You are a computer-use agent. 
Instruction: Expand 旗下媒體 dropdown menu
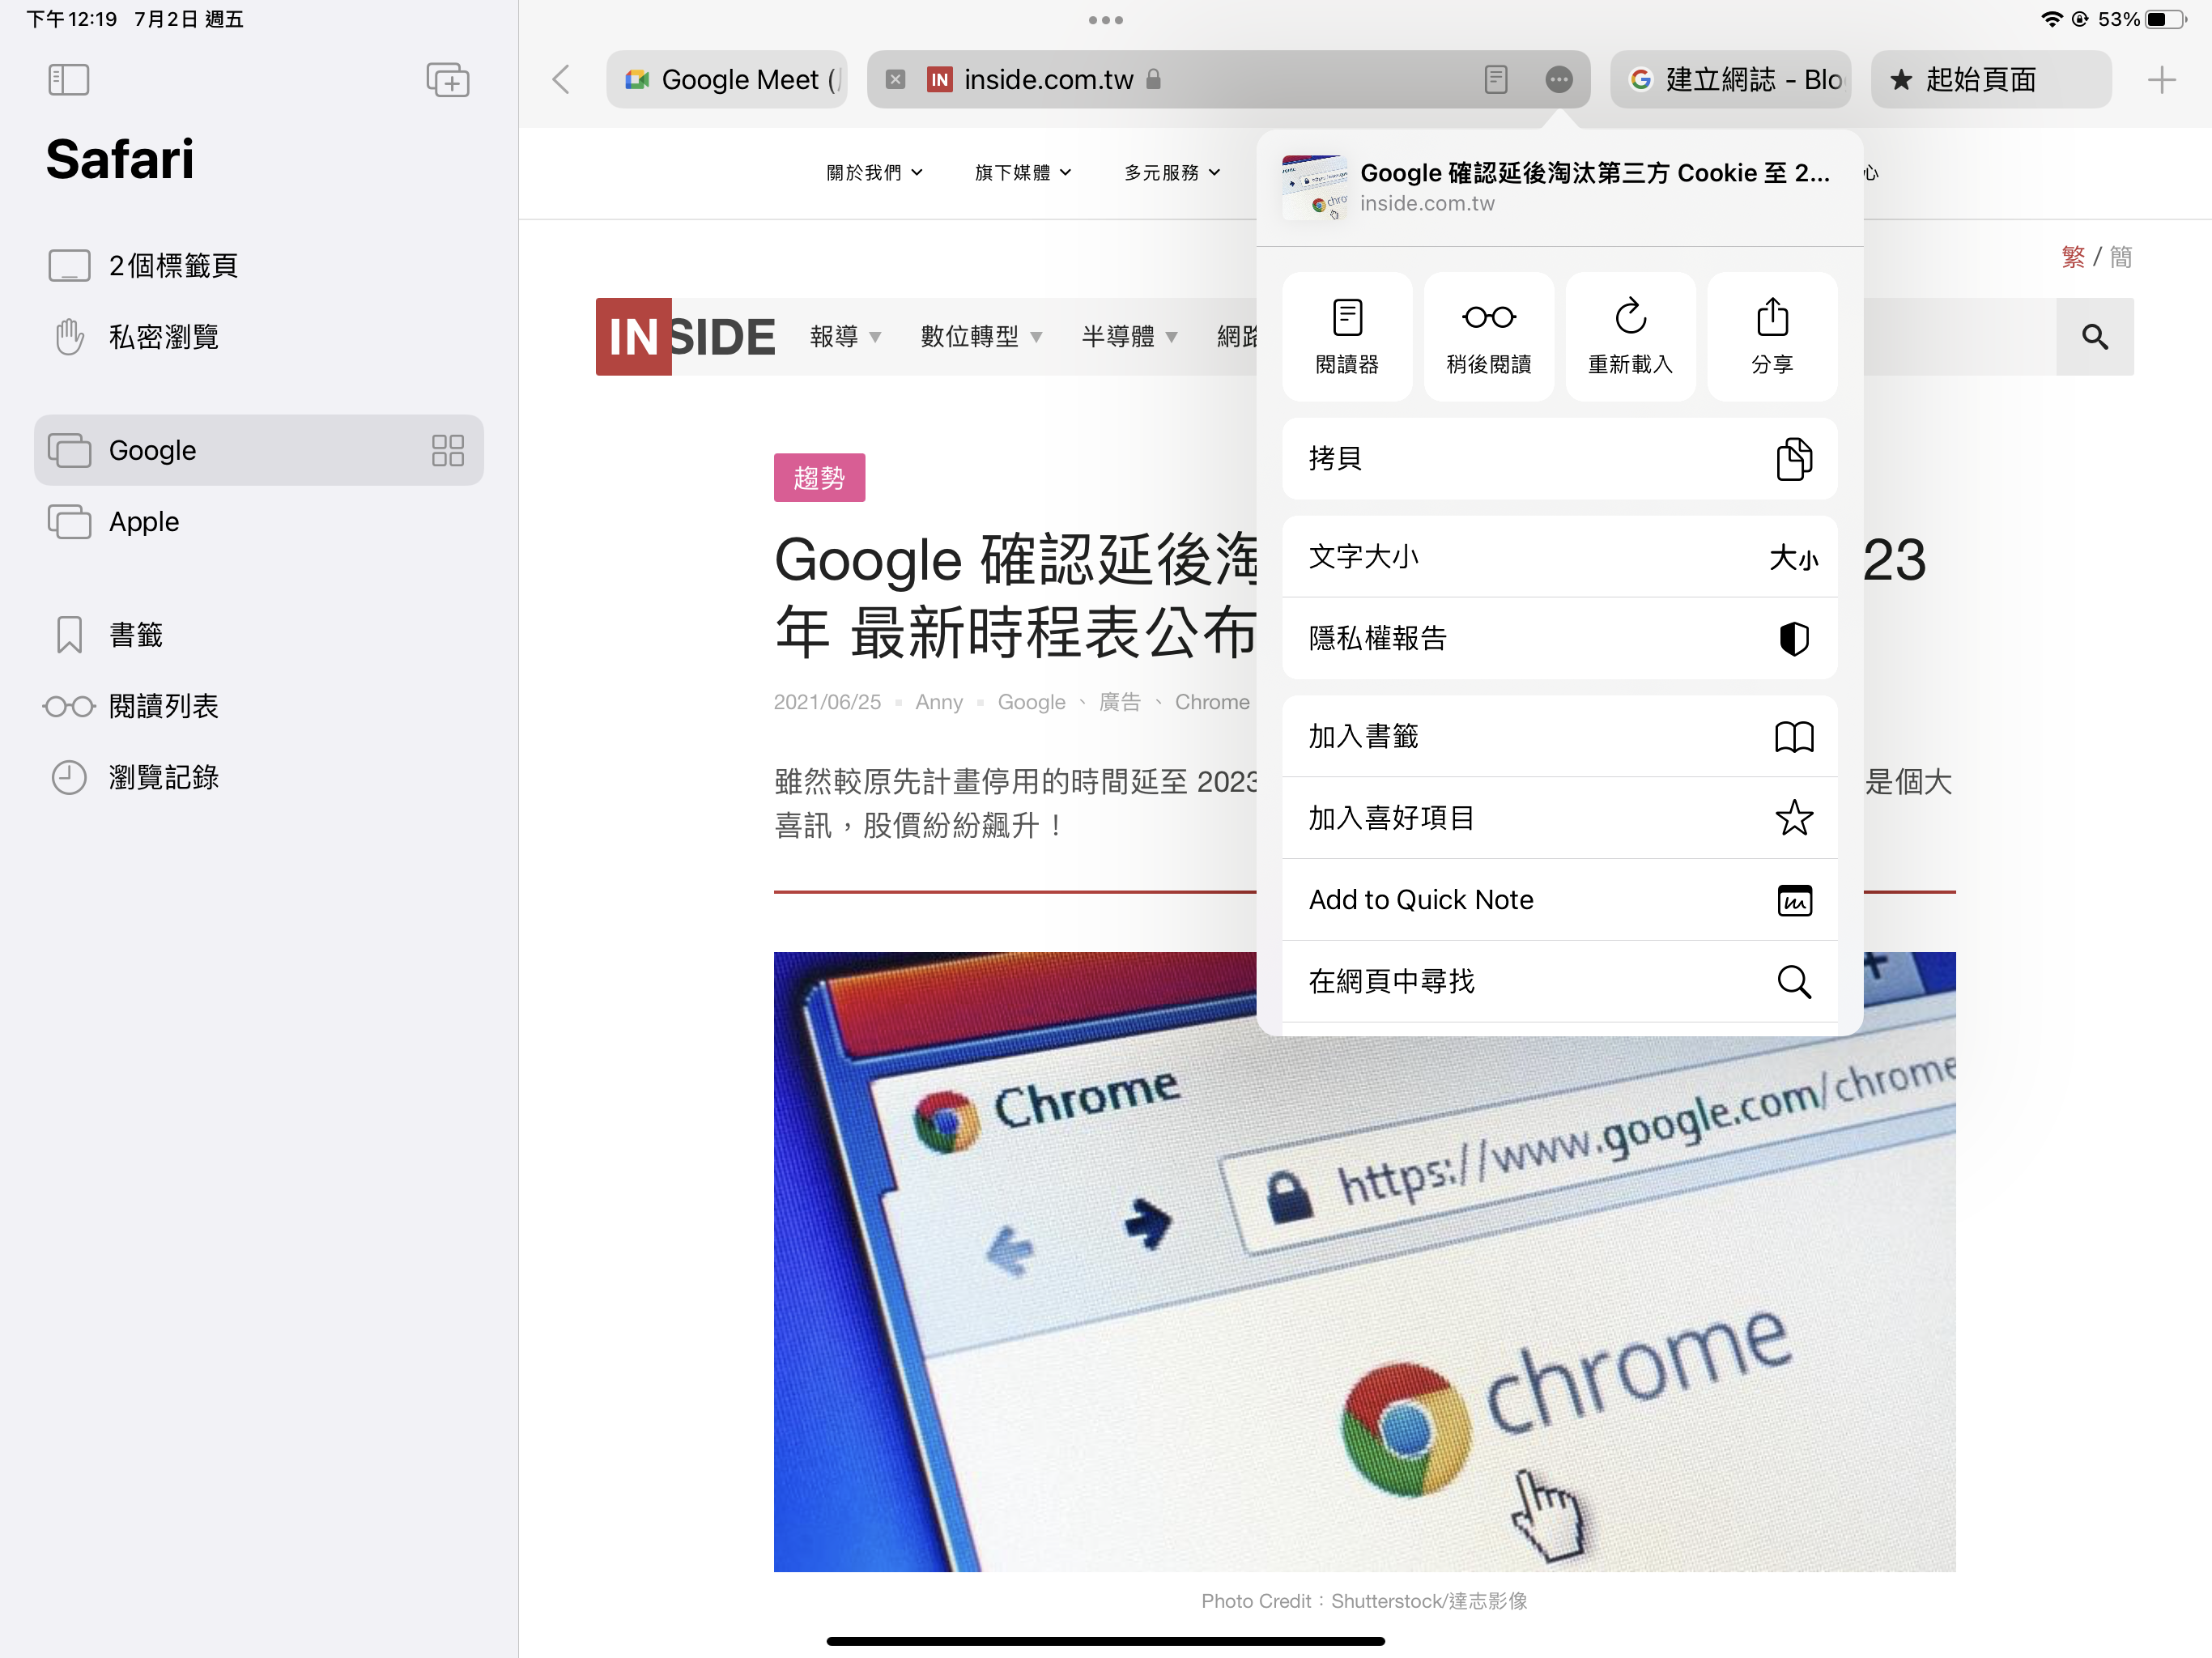1023,173
